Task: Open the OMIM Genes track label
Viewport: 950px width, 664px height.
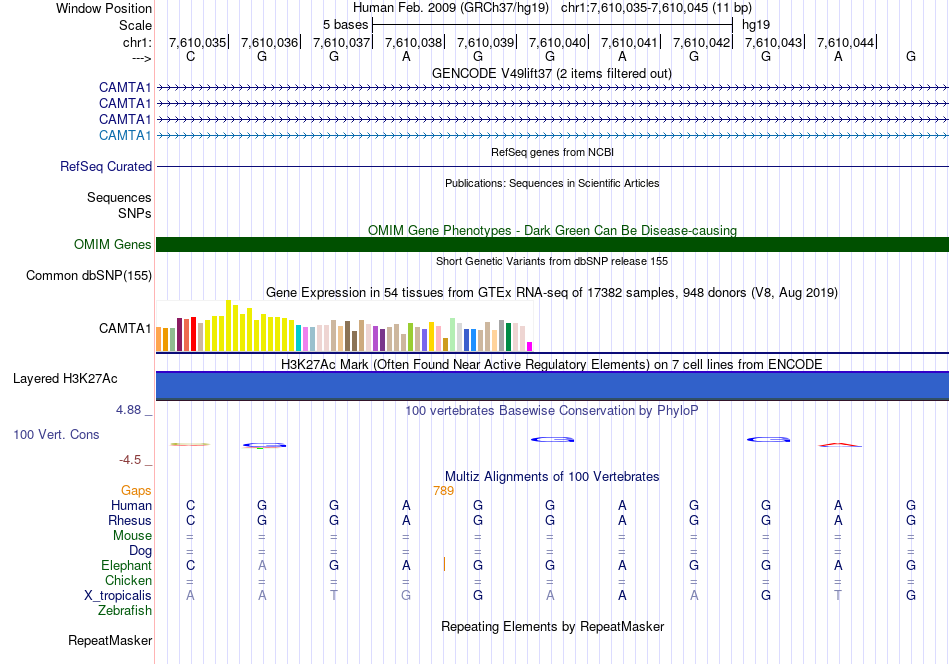Action: (113, 244)
